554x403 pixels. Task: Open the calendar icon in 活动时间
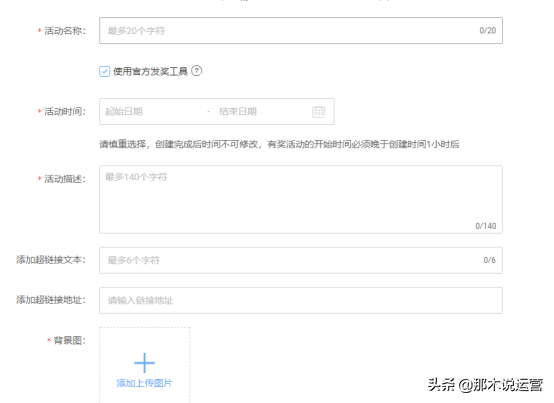(x=318, y=112)
